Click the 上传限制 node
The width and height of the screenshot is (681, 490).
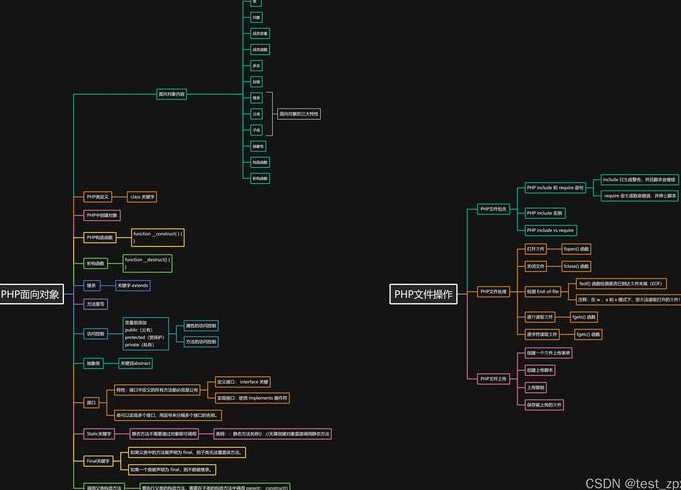click(536, 387)
